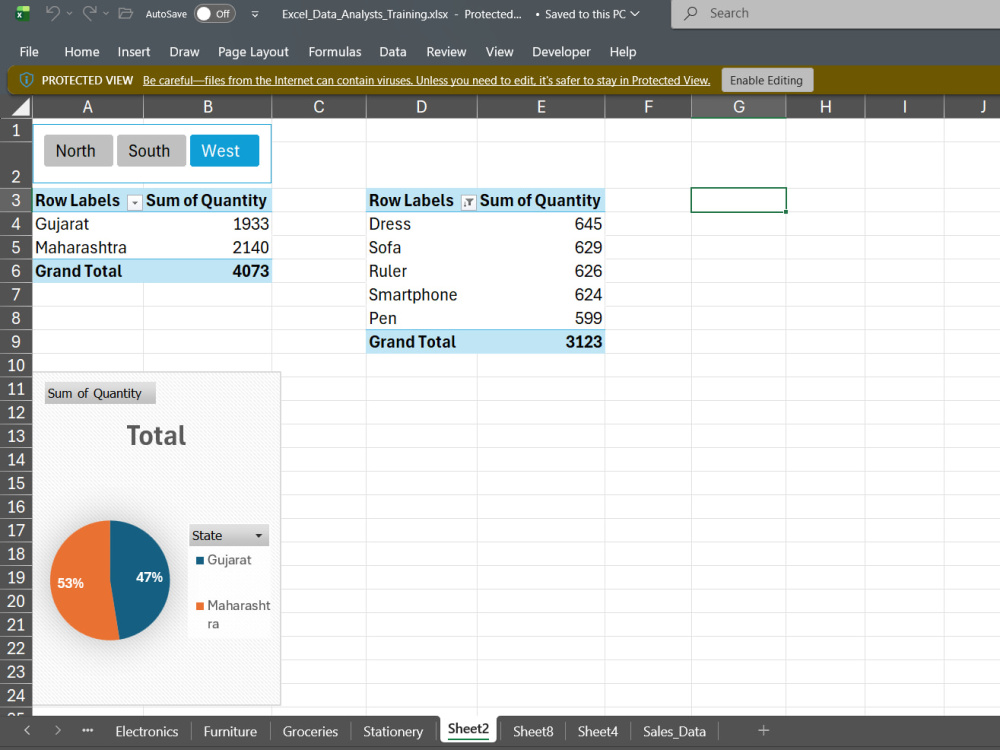Switch to the Home tab
The width and height of the screenshot is (1000, 750).
coord(82,52)
